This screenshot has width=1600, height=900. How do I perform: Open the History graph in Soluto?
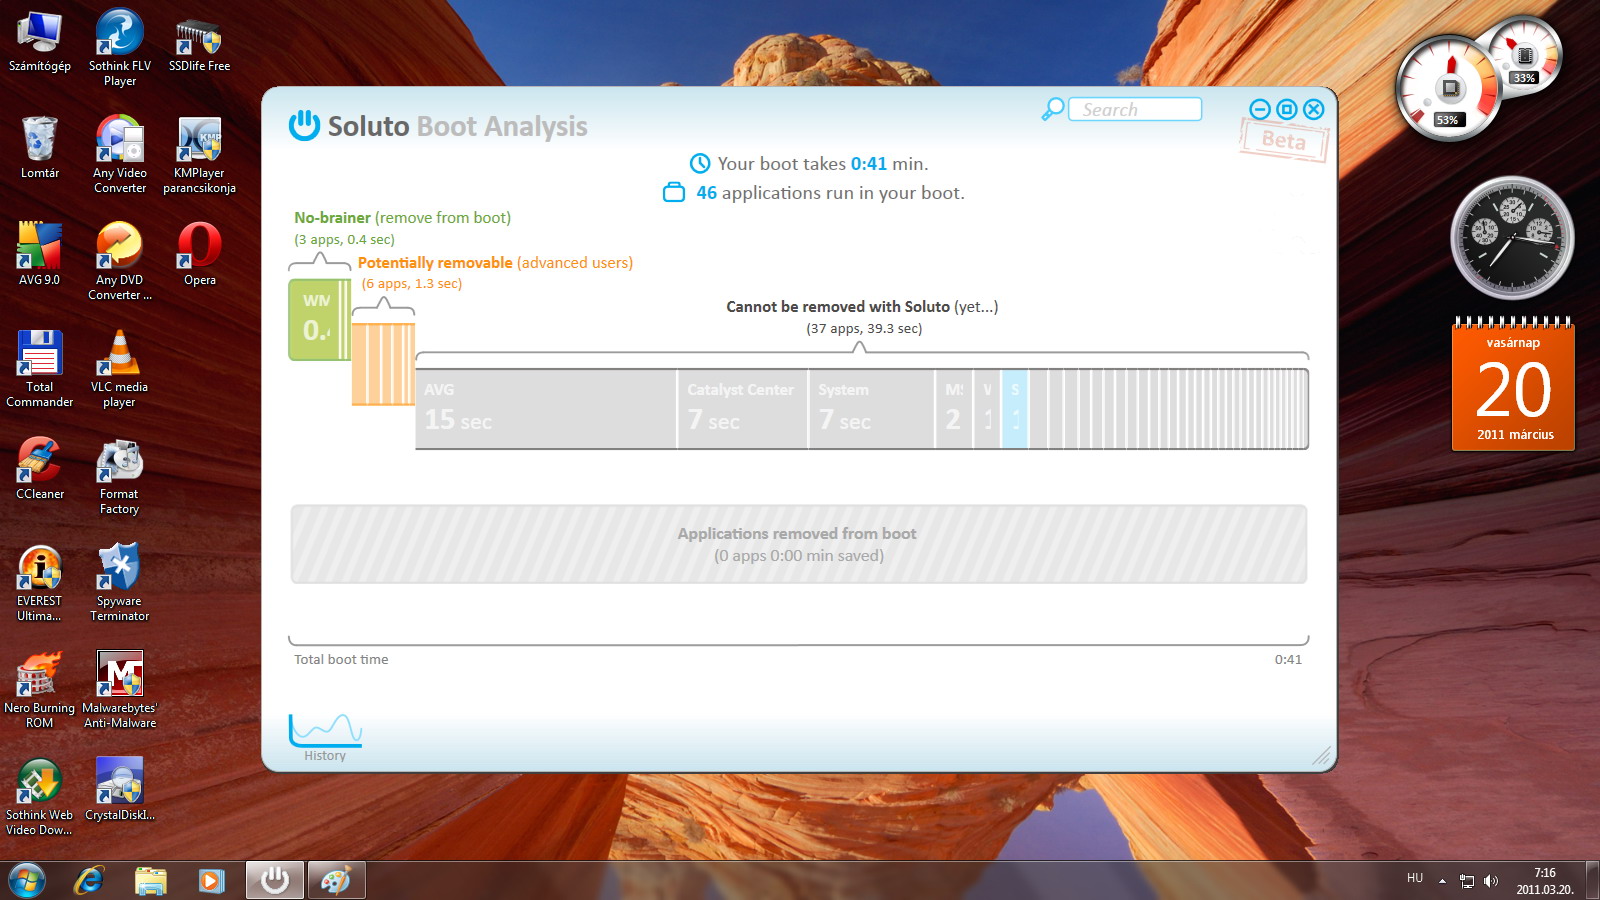pyautogui.click(x=325, y=738)
